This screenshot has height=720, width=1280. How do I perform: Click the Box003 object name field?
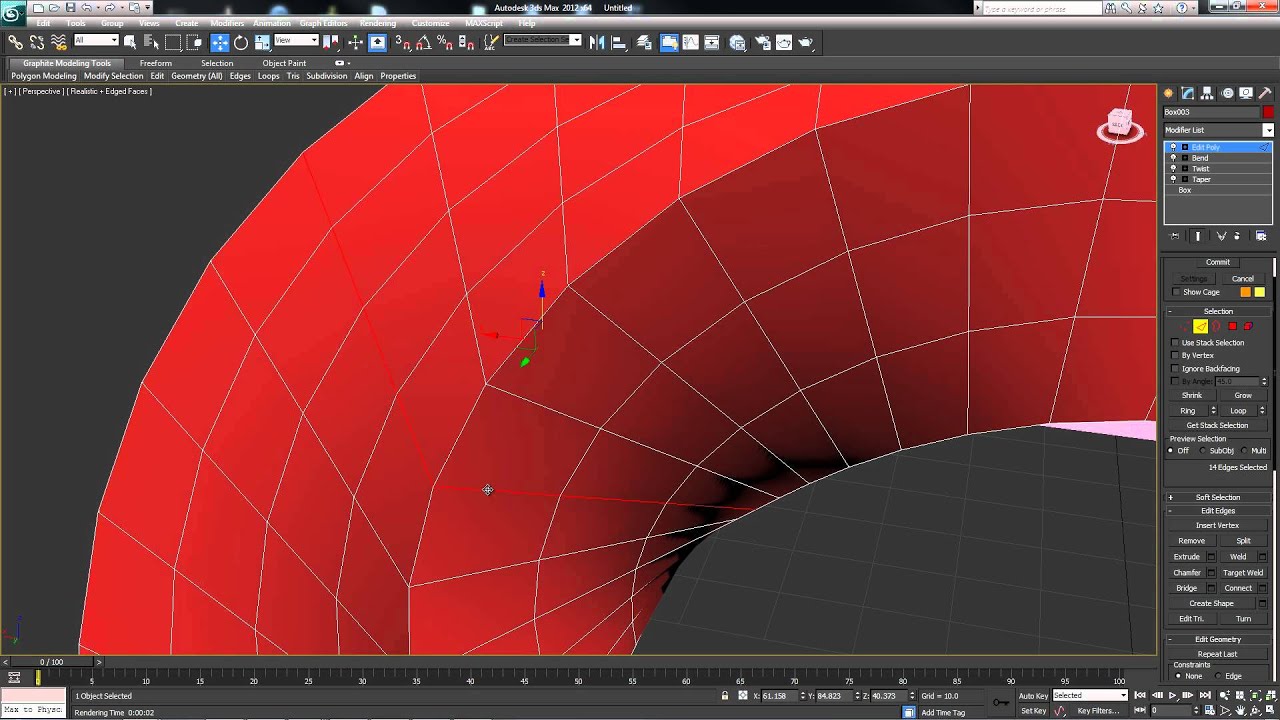1211,112
